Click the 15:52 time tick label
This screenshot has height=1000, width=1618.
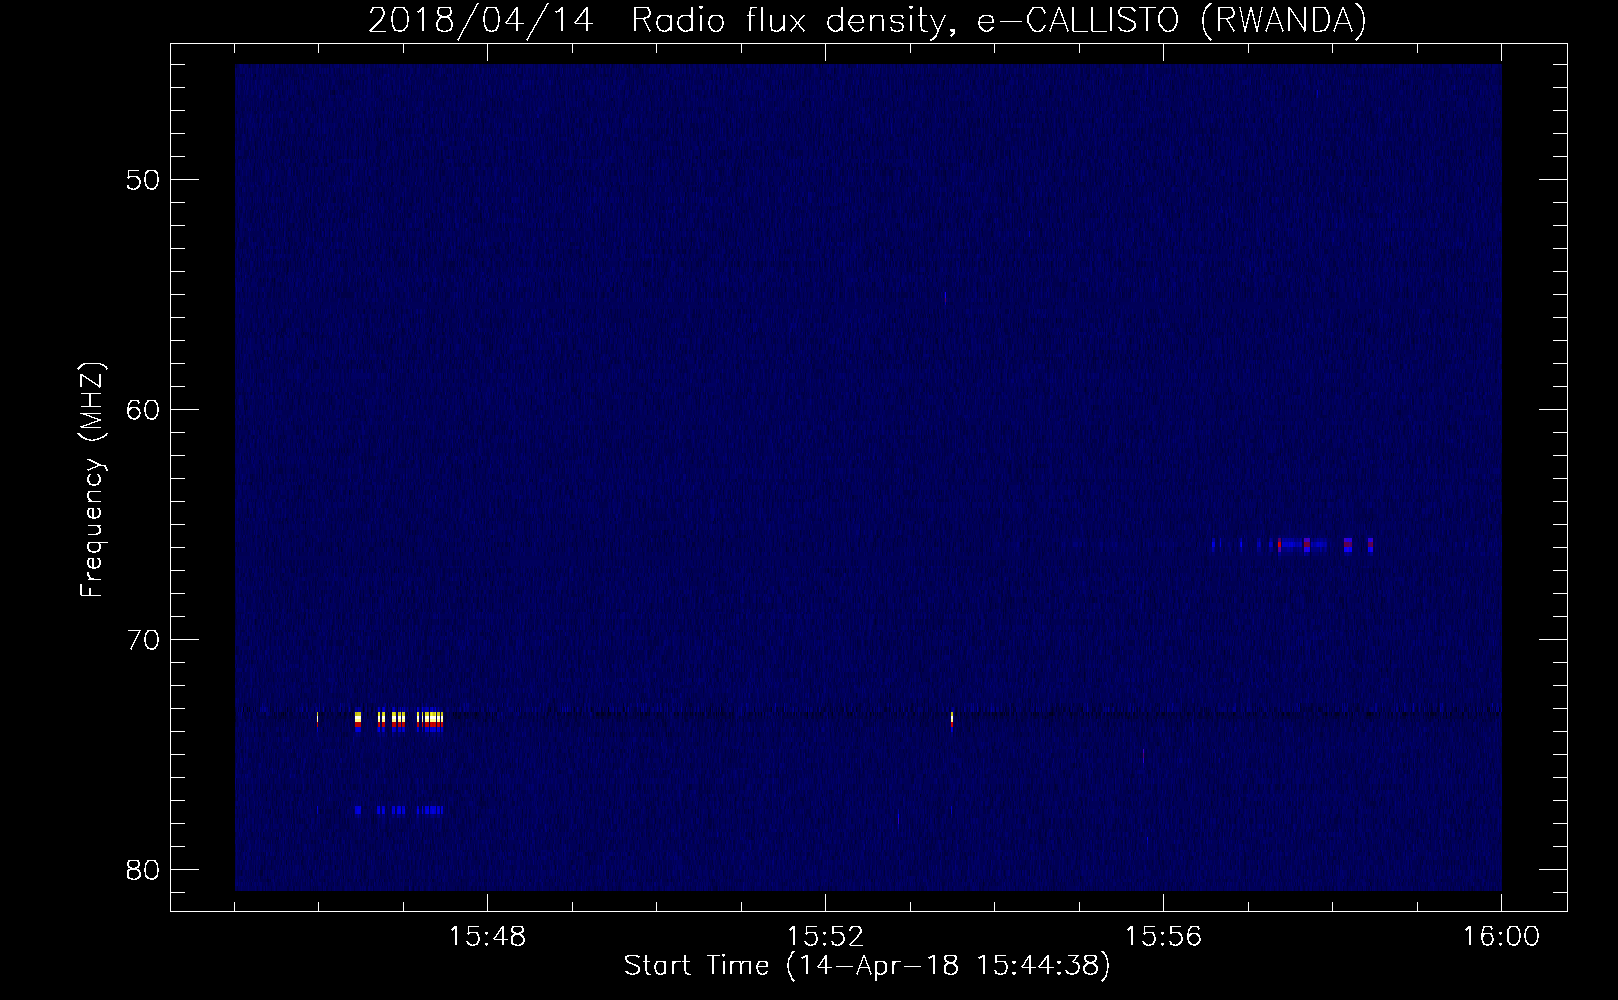pyautogui.click(x=825, y=937)
